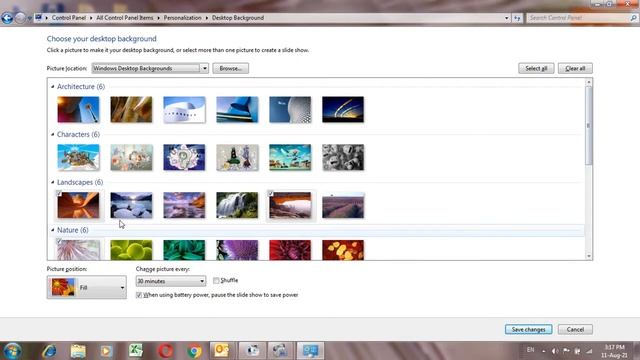Image resolution: width=640 pixels, height=360 pixels.
Task: Open Excel from the taskbar
Action: (136, 351)
